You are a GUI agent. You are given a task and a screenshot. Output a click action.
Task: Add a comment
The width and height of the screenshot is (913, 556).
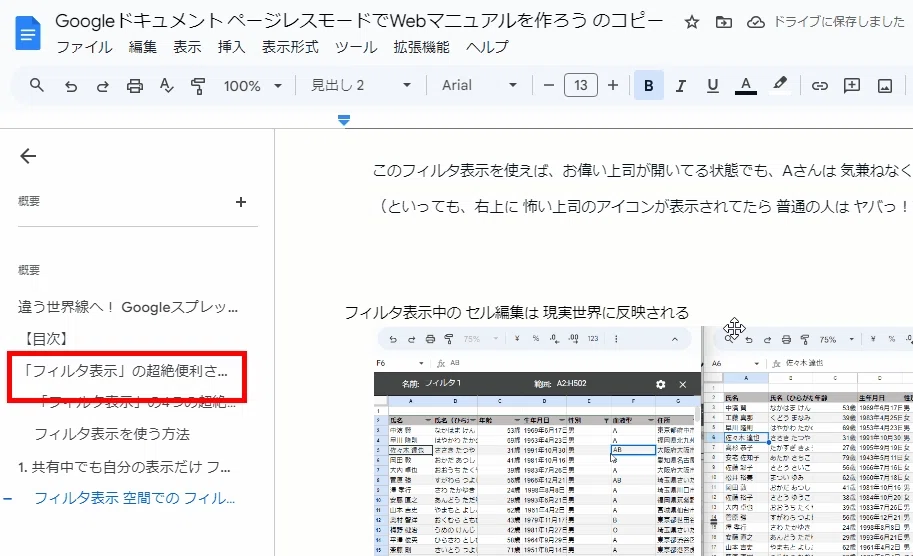coord(851,86)
